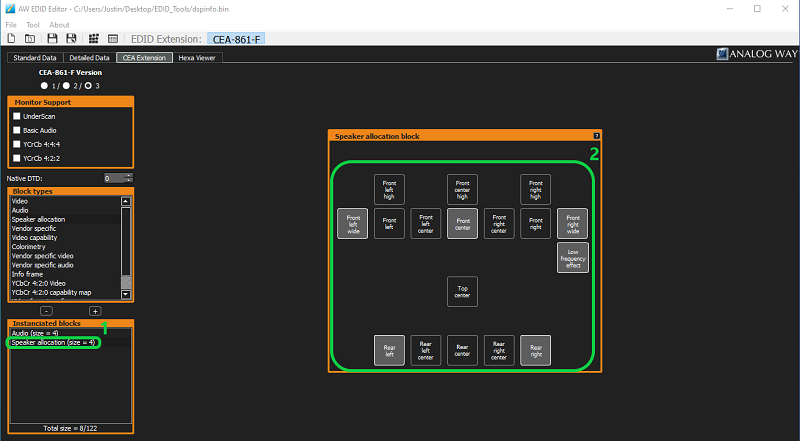Tick the YCrCb 4:2:2 checkbox

click(x=17, y=158)
